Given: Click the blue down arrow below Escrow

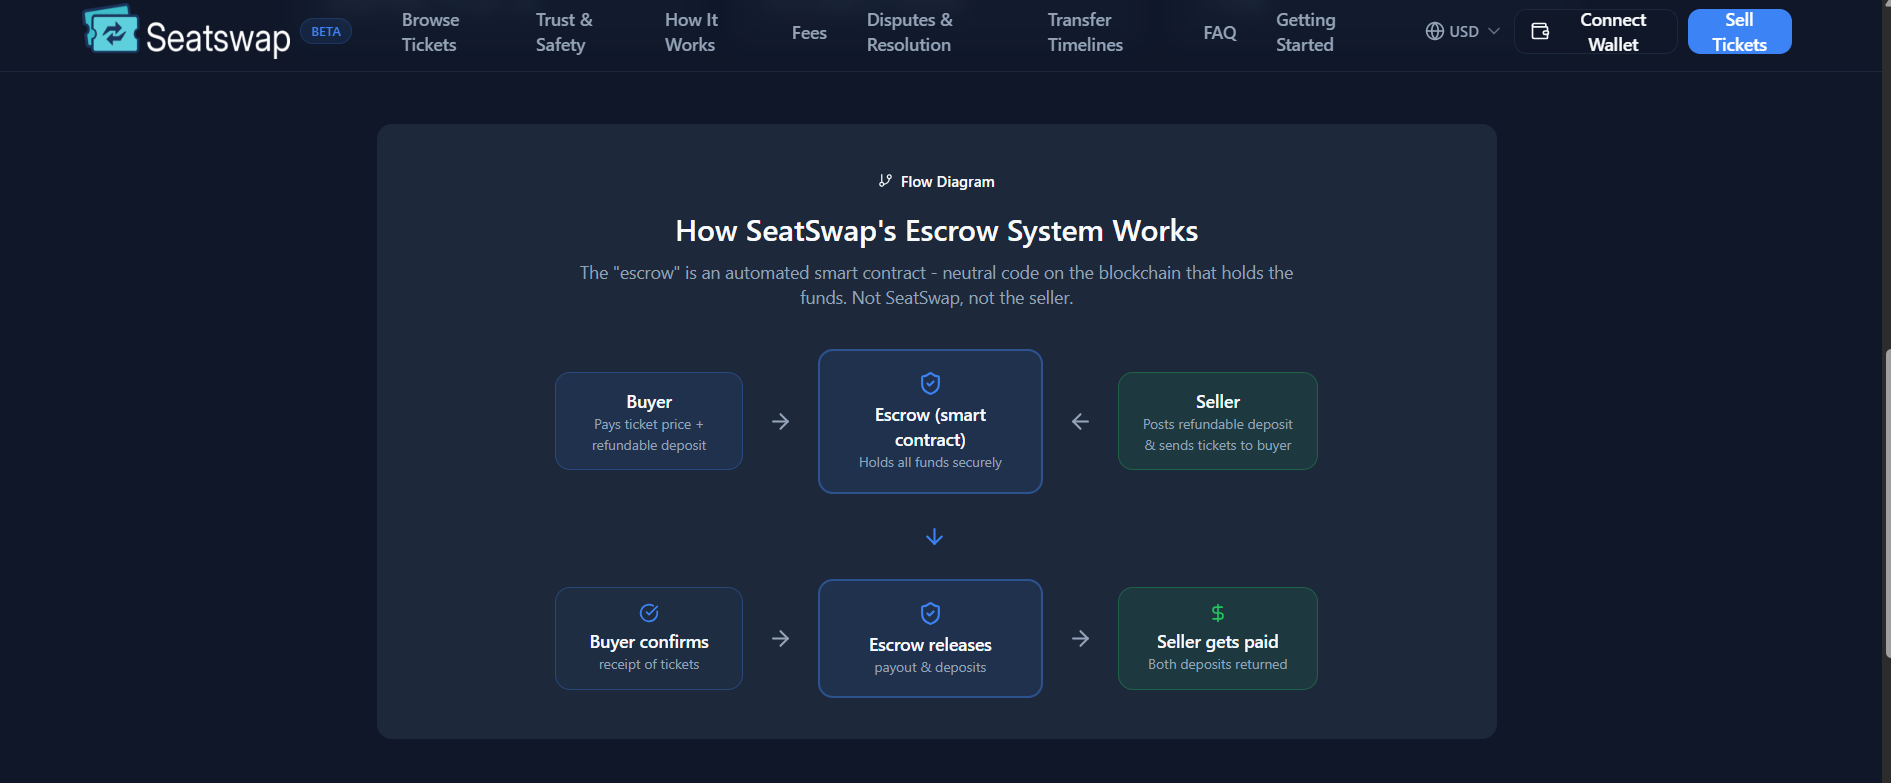Looking at the screenshot, I should tap(934, 537).
